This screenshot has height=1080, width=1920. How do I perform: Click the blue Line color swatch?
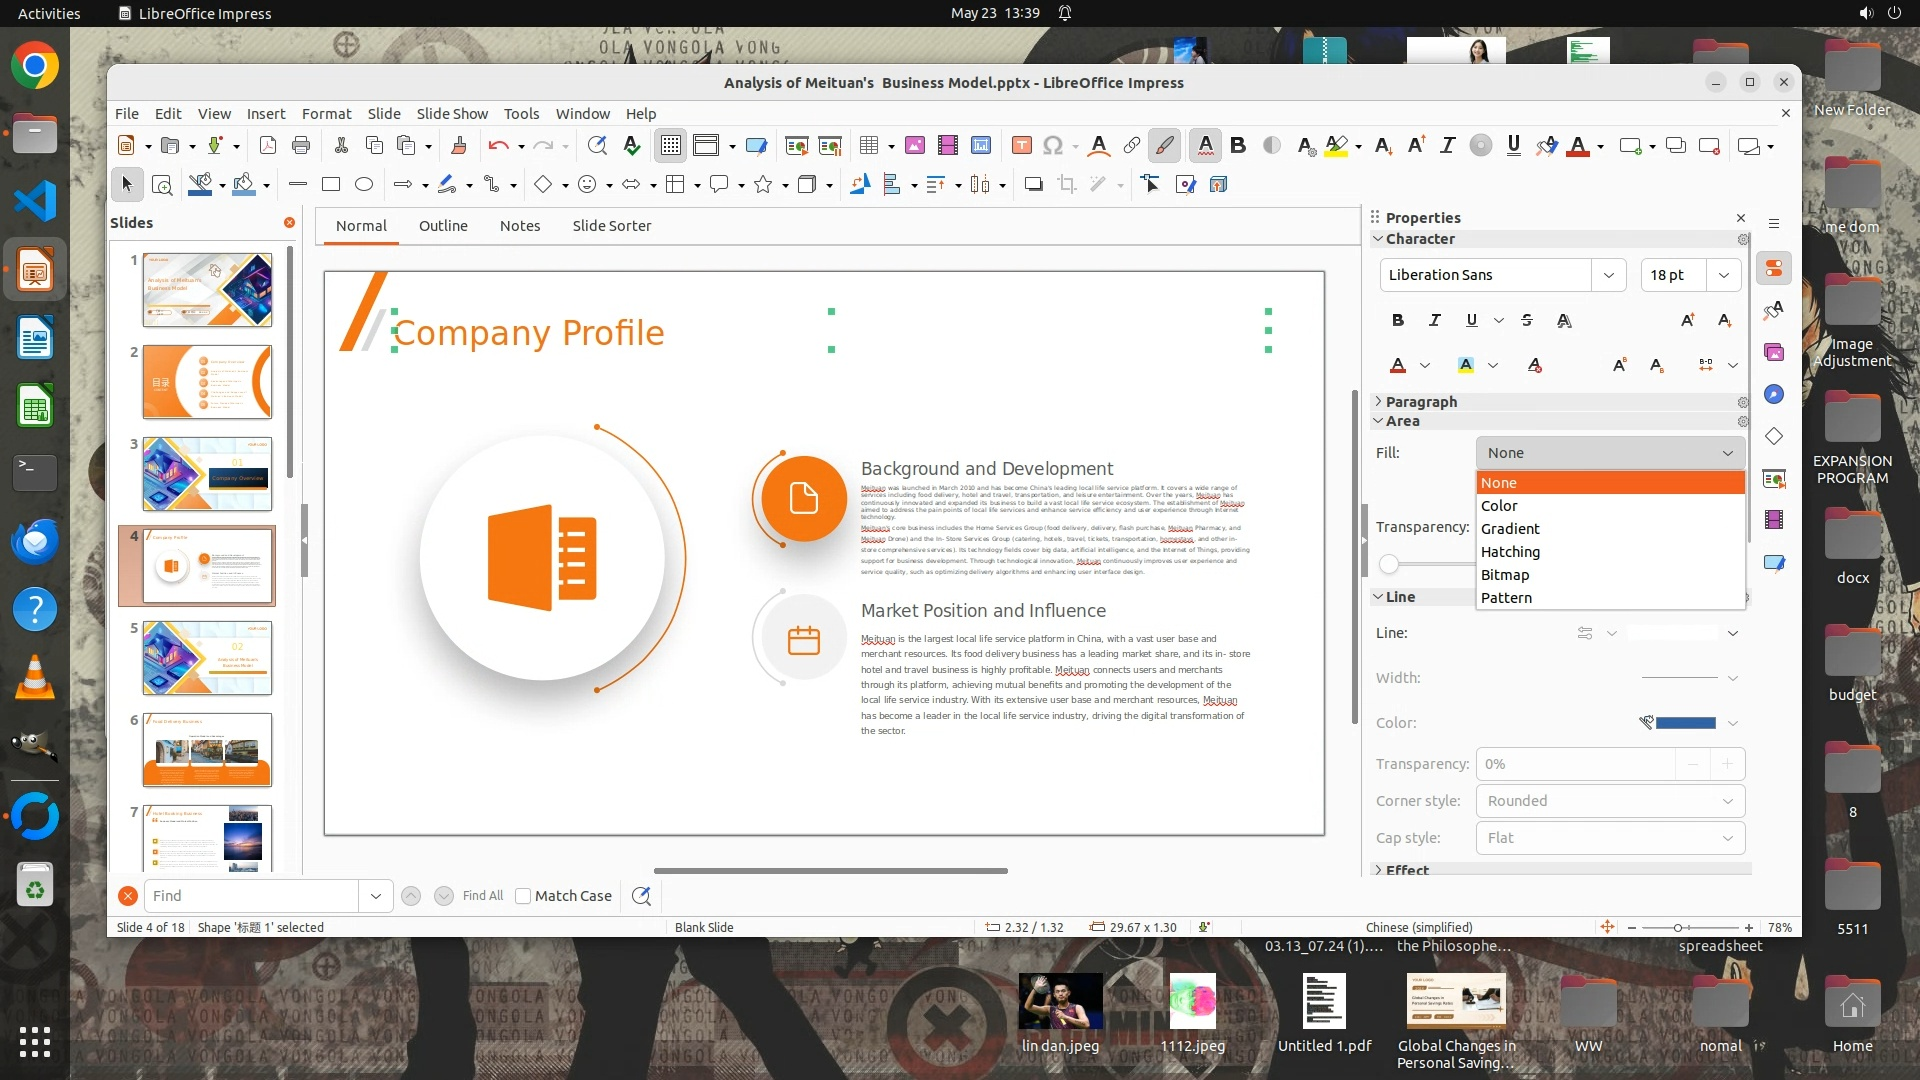coord(1685,723)
